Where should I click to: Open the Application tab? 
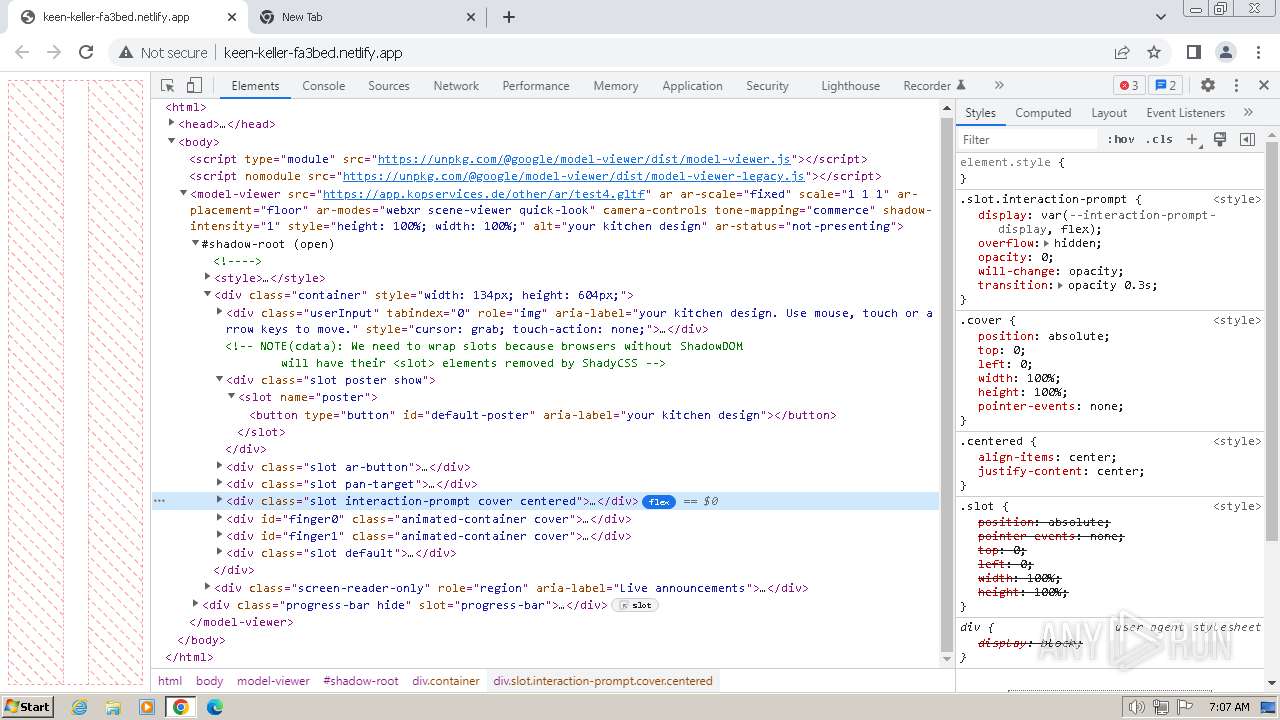(692, 85)
